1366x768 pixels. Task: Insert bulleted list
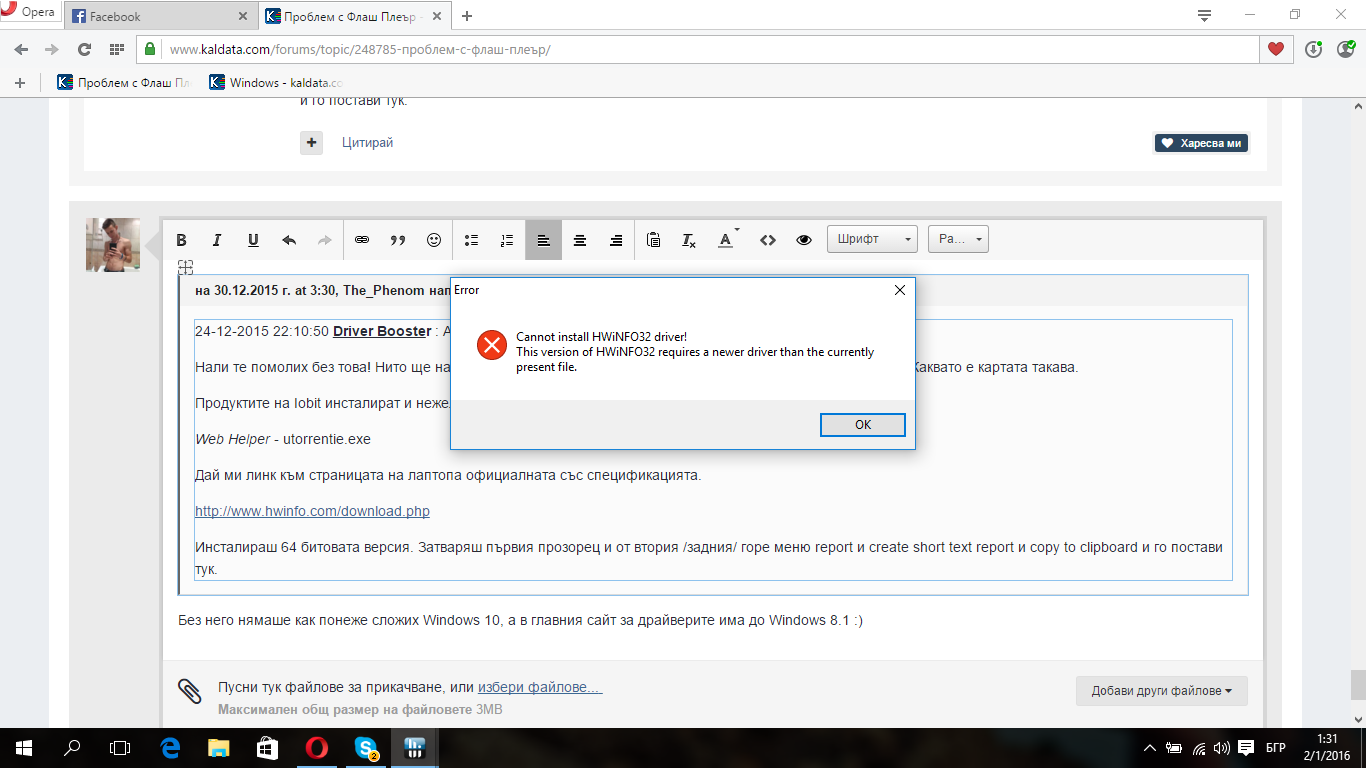coord(471,240)
